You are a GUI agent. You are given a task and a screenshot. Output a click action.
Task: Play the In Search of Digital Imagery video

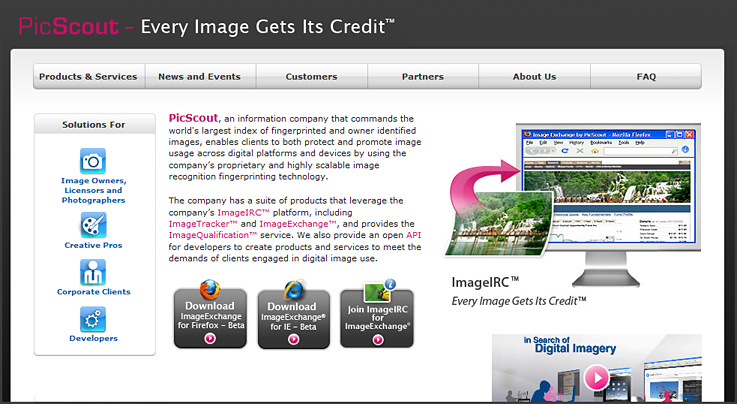click(597, 378)
